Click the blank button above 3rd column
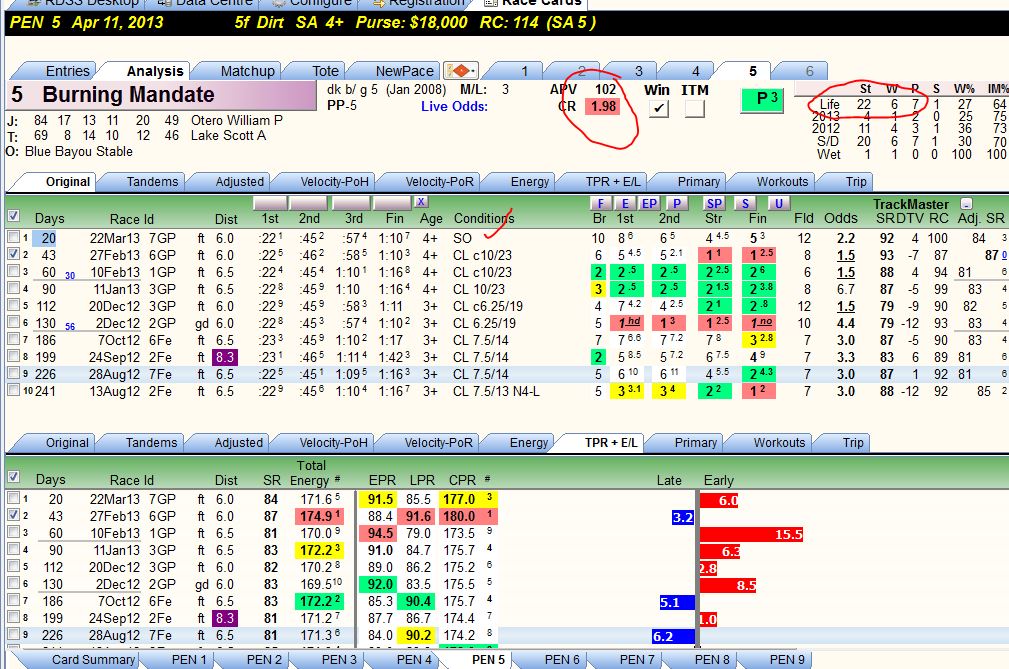This screenshot has height=669, width=1009. 351,203
